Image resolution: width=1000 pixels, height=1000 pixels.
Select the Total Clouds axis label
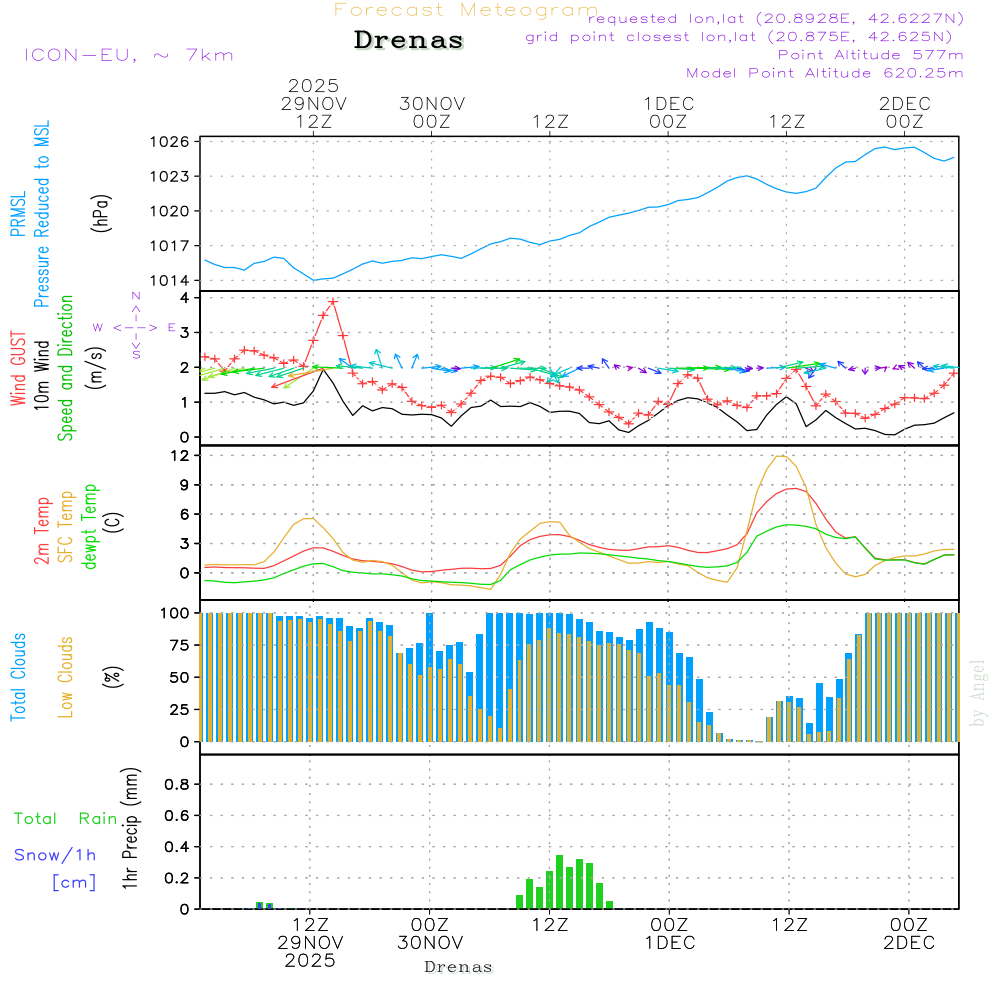(19, 676)
